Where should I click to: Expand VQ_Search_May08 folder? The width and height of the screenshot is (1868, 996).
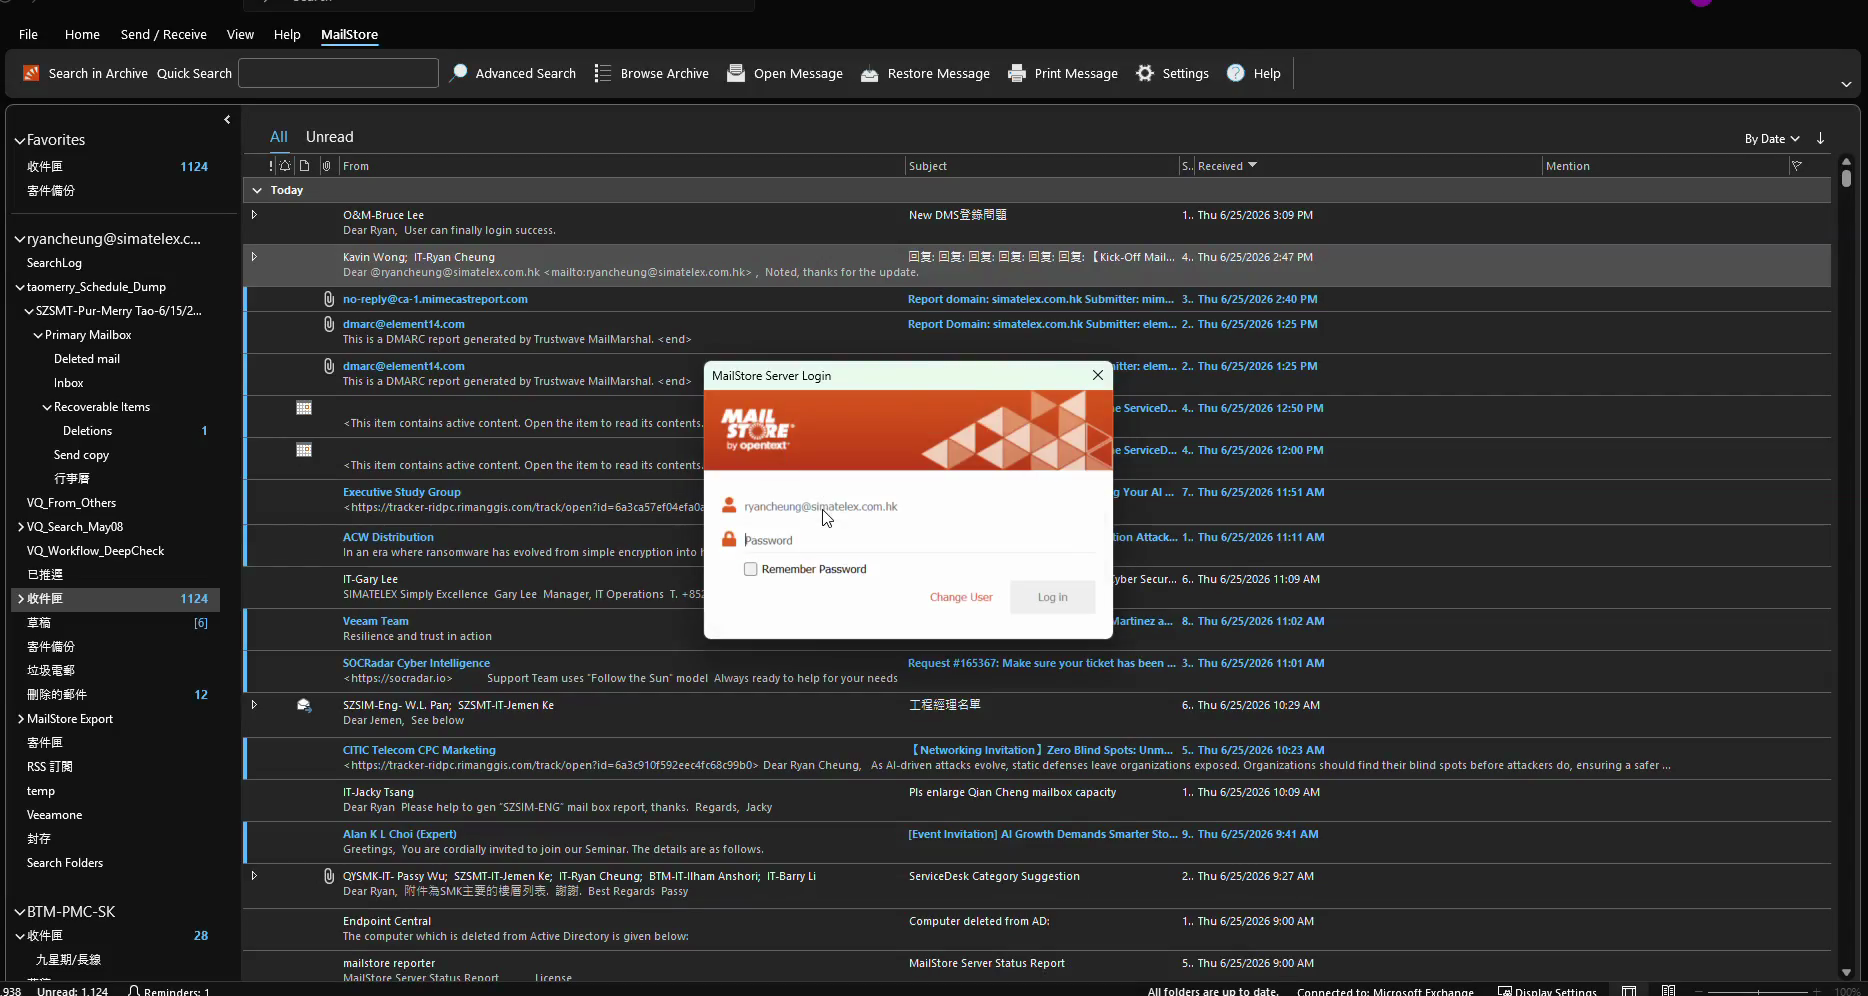21,527
